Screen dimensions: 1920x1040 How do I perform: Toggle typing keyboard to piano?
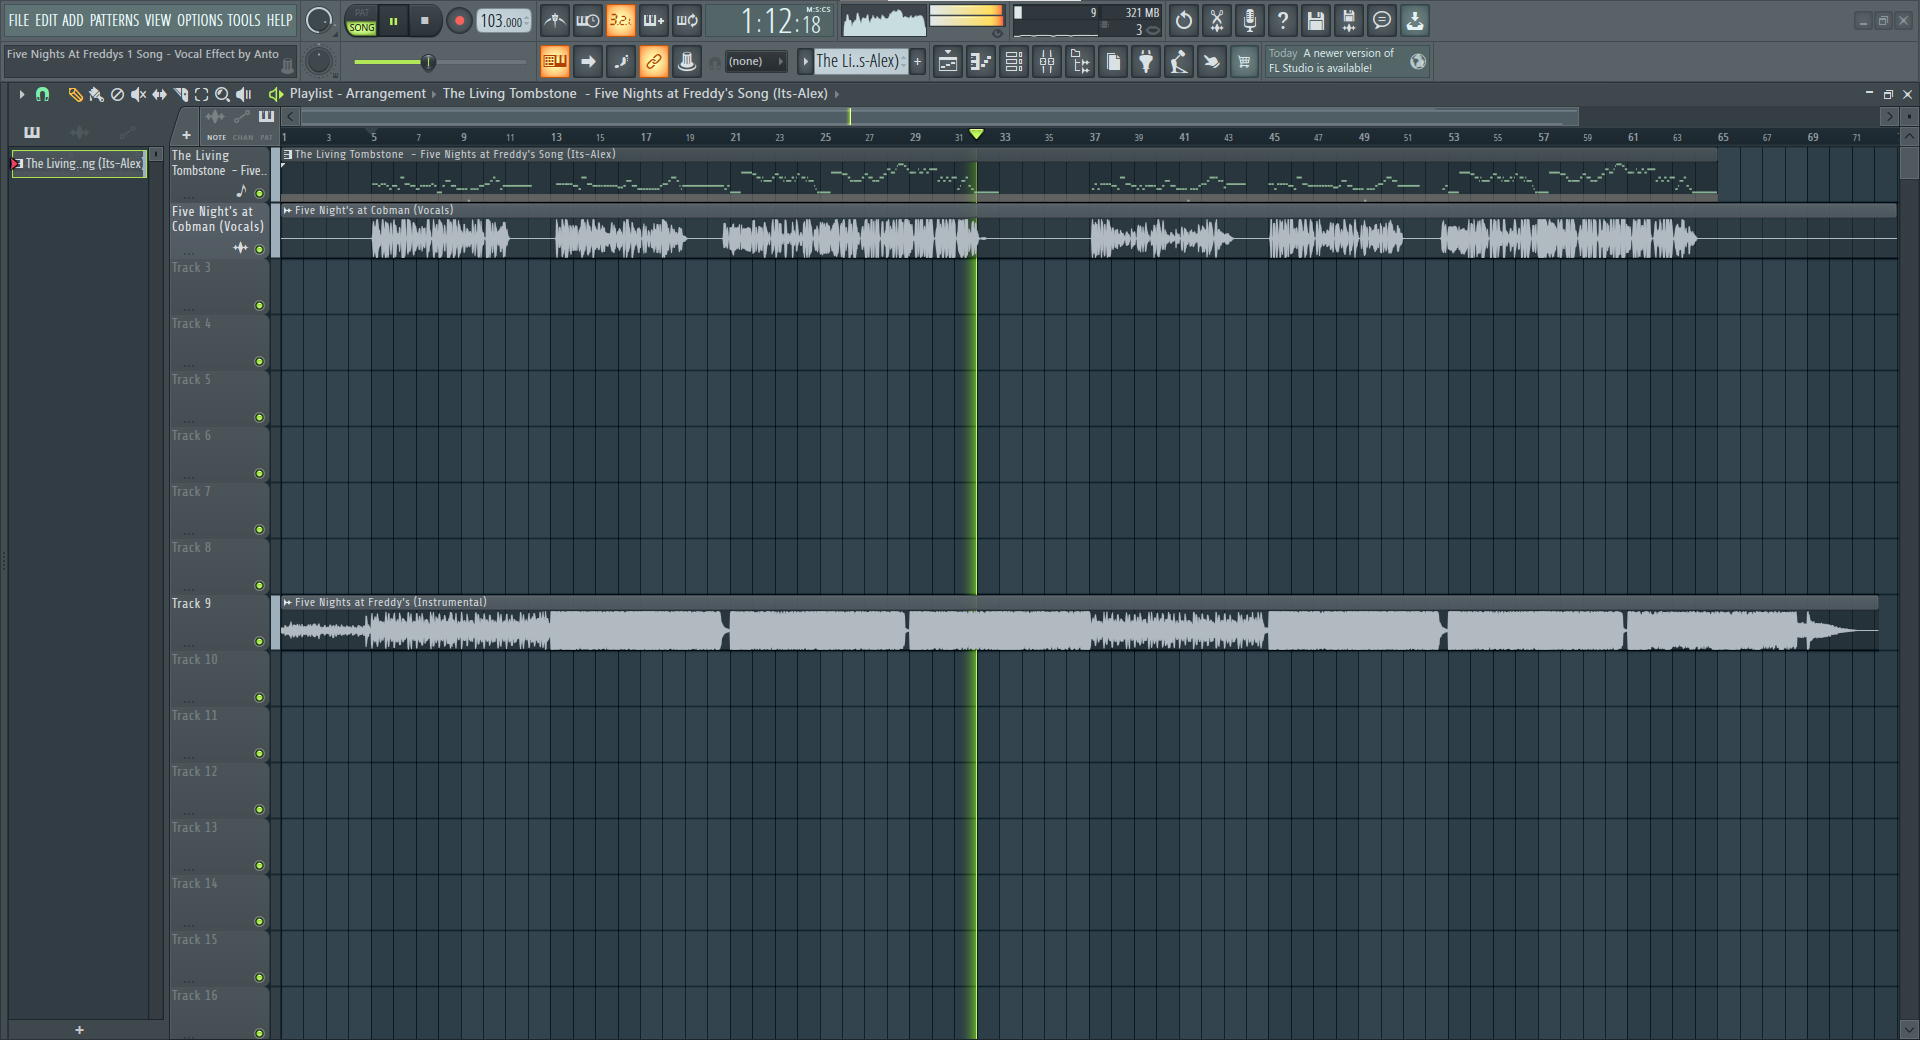[554, 61]
